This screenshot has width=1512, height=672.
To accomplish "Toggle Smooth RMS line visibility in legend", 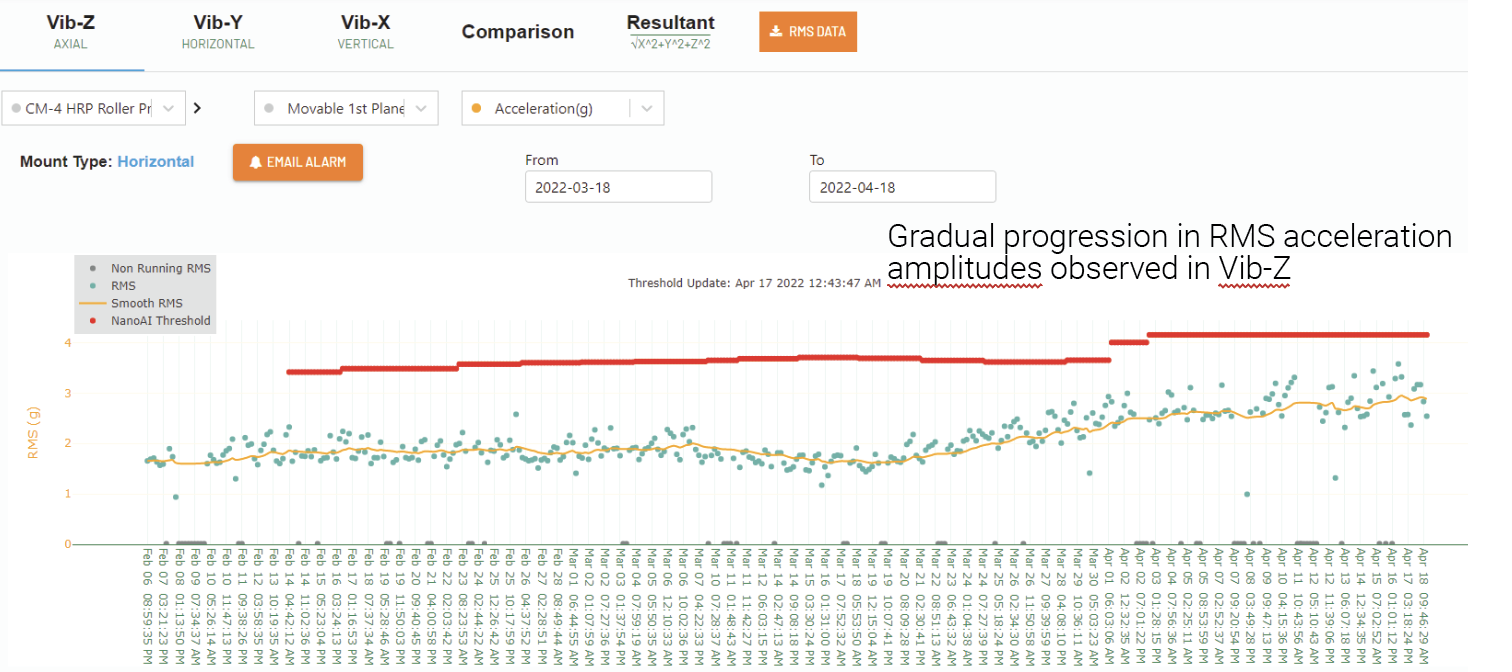I will tap(146, 303).
